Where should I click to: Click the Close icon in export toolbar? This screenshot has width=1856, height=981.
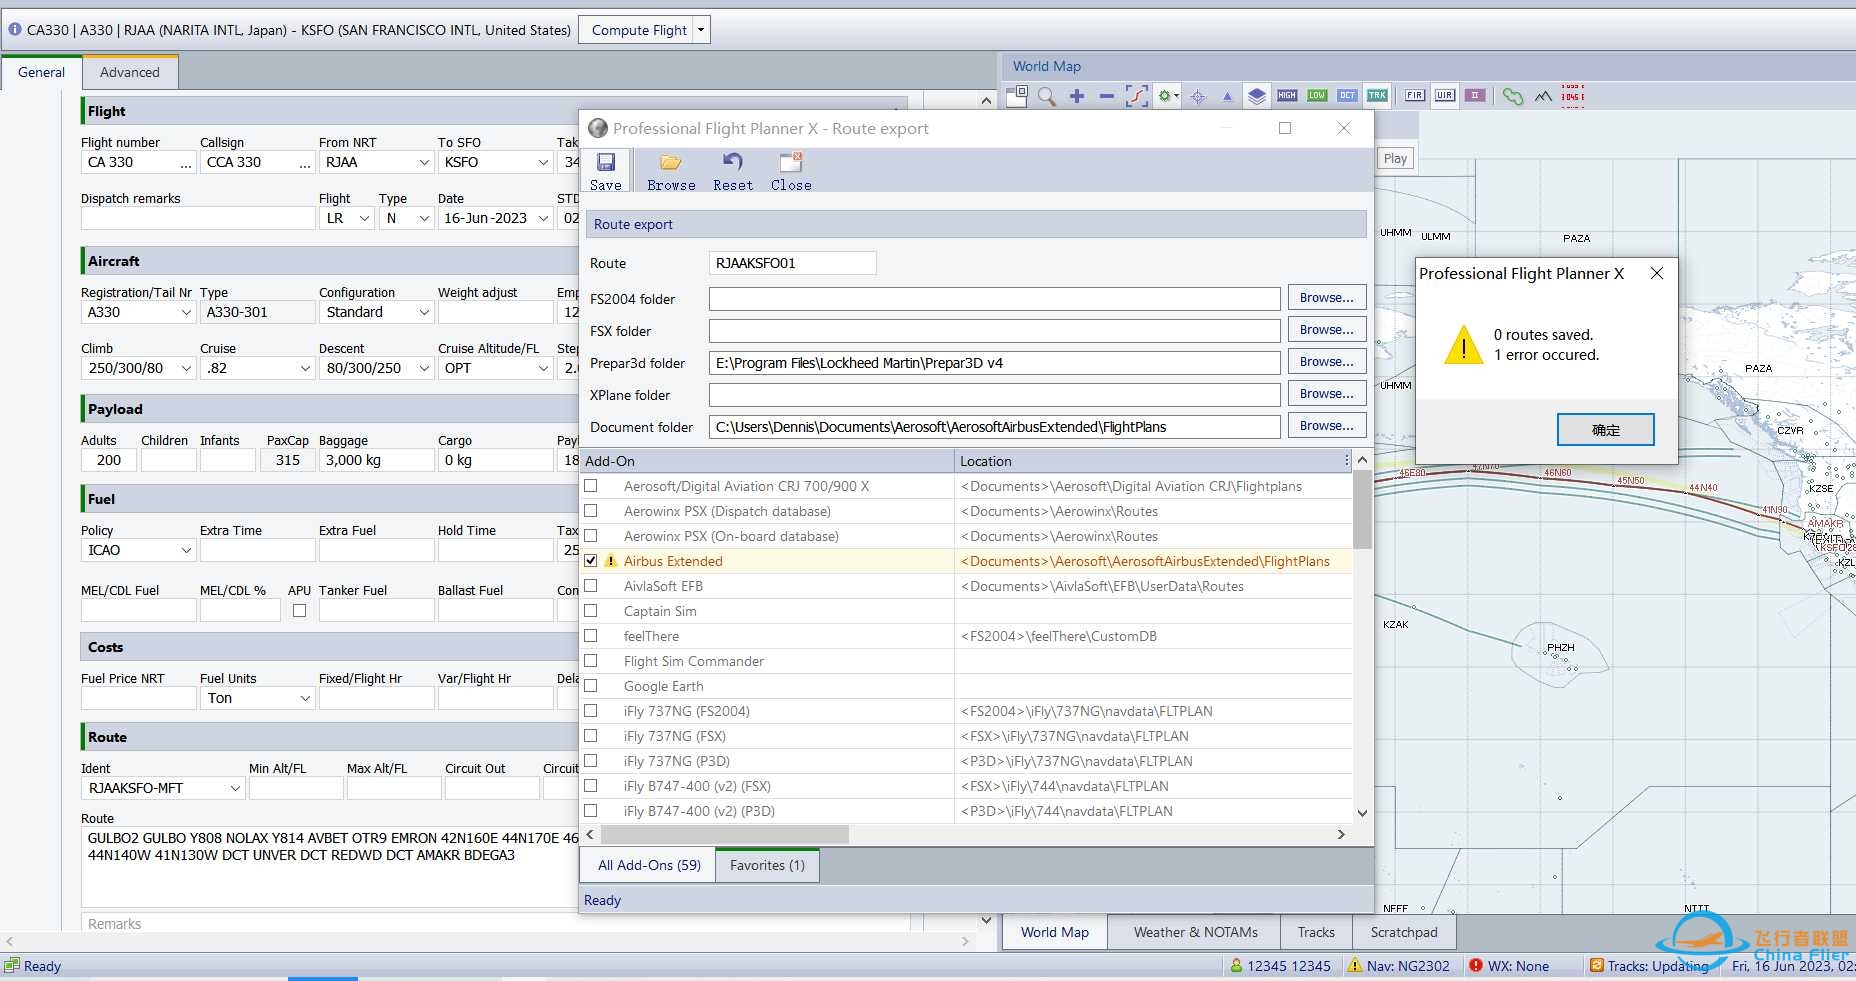pyautogui.click(x=791, y=162)
